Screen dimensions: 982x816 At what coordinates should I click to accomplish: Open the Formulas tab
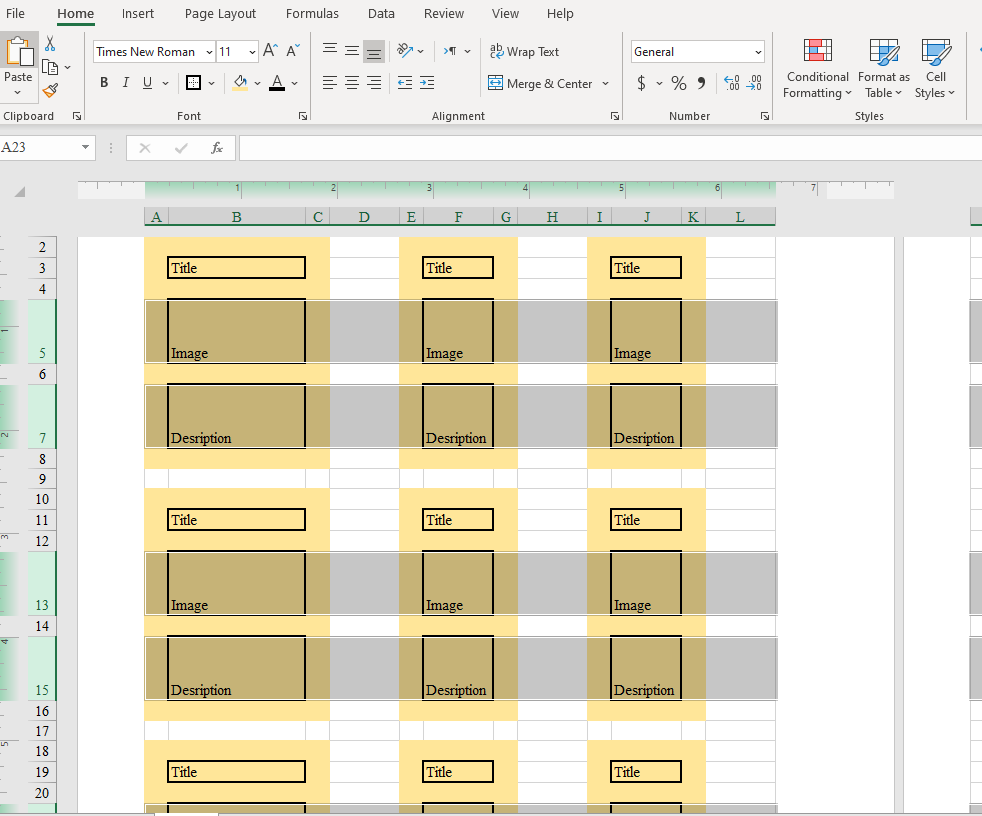point(312,13)
